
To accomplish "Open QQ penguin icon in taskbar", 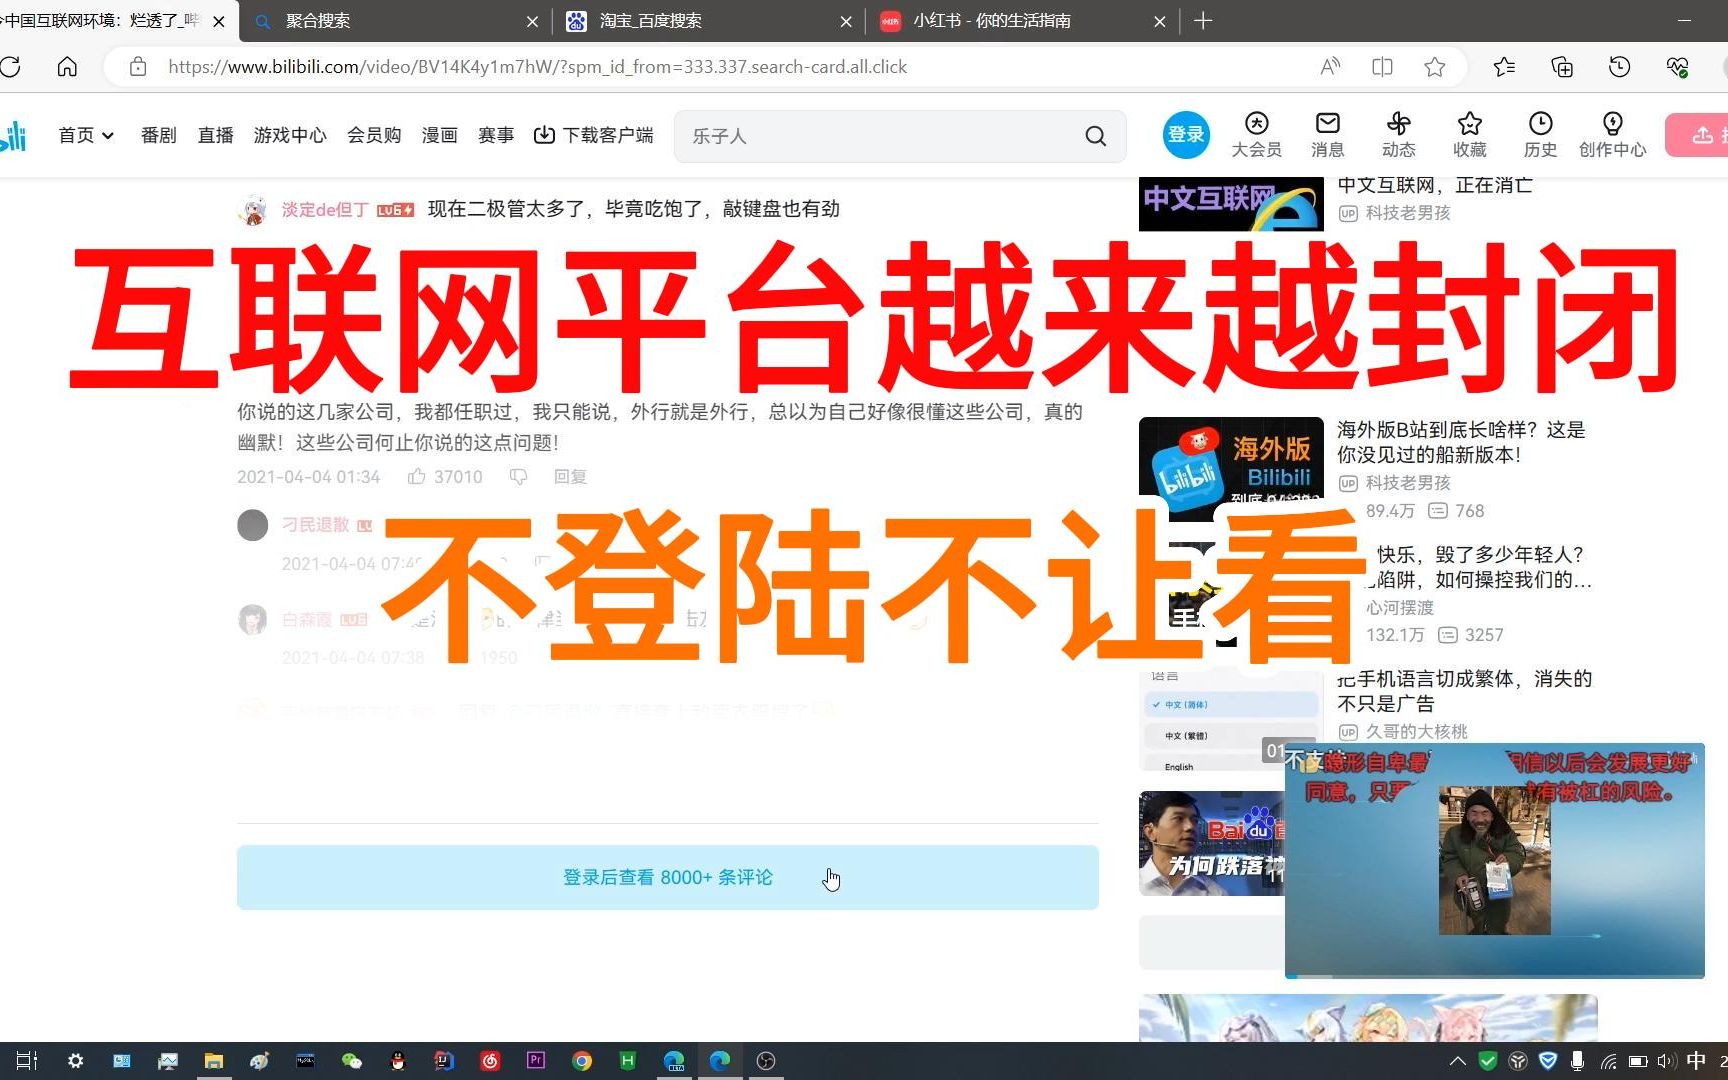I will tap(398, 1061).
